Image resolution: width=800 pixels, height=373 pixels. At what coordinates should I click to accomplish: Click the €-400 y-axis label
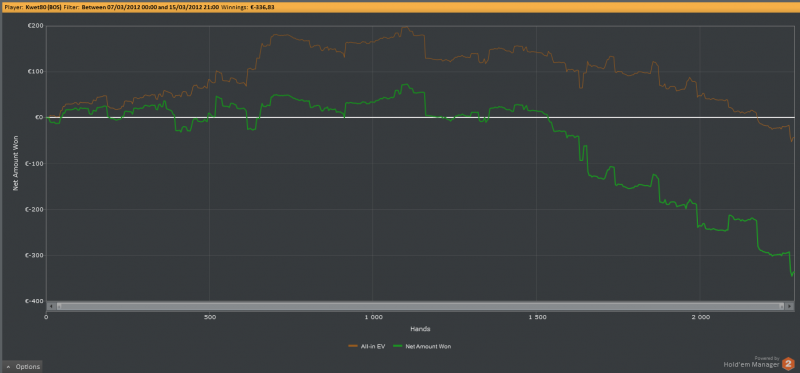pyautogui.click(x=35, y=301)
